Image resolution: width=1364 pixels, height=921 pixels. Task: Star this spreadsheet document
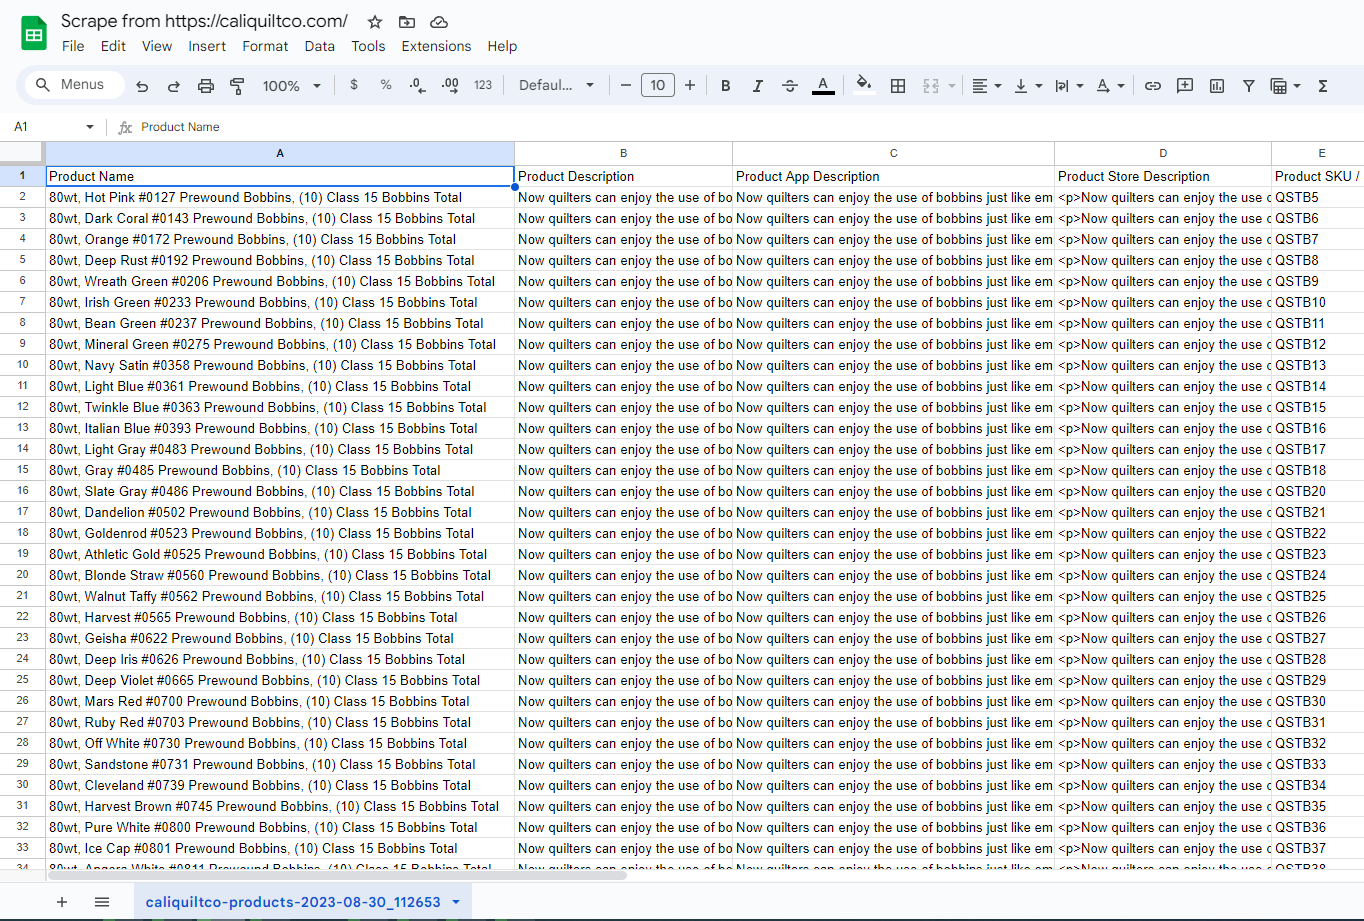click(x=375, y=22)
